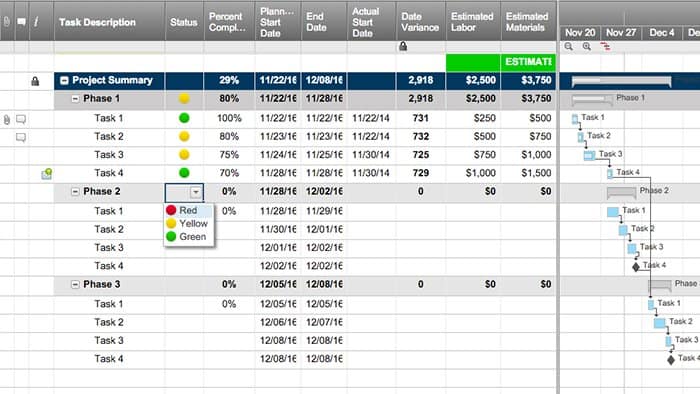
Task: Select the 29% Project Summary percent cell
Action: (x=229, y=80)
